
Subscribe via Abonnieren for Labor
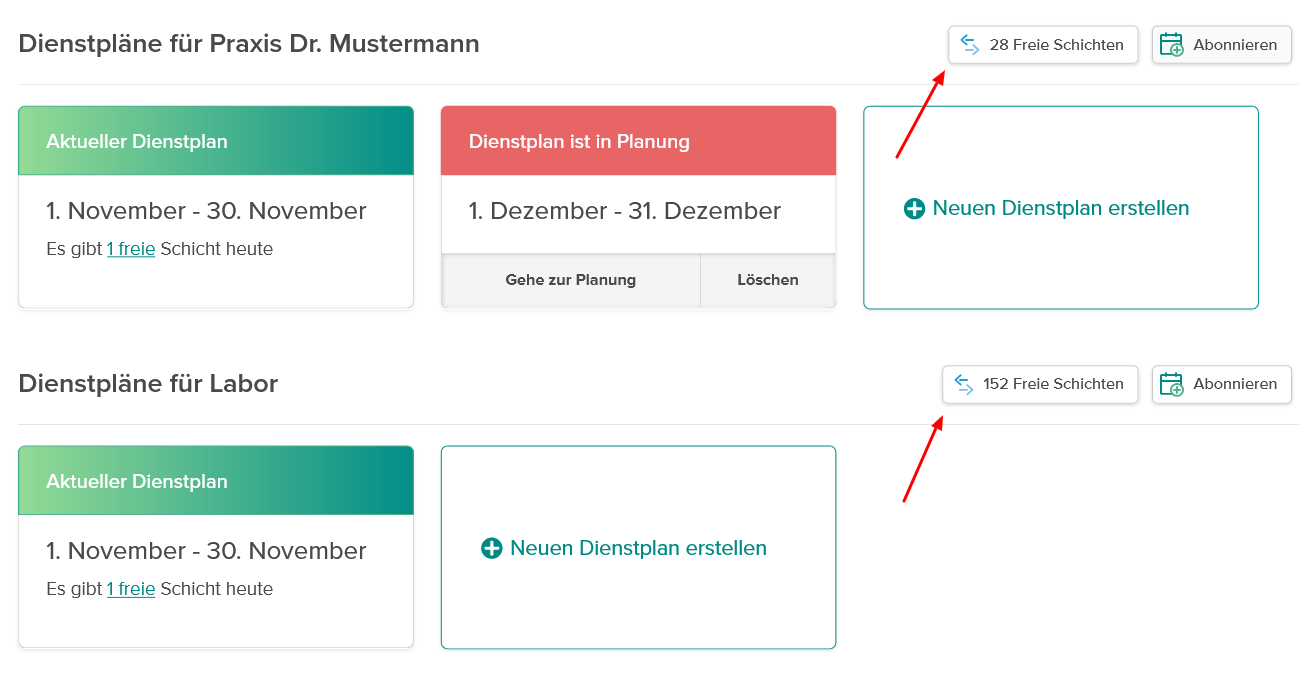pyautogui.click(x=1222, y=384)
